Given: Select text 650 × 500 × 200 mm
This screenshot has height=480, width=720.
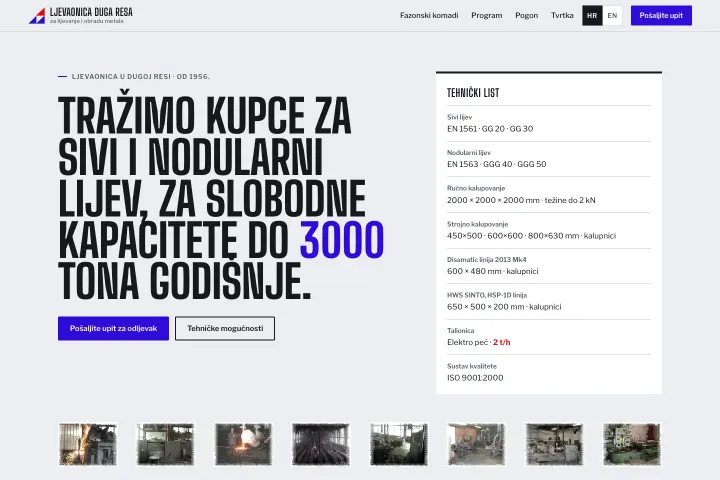Looking at the screenshot, I should click(485, 306).
